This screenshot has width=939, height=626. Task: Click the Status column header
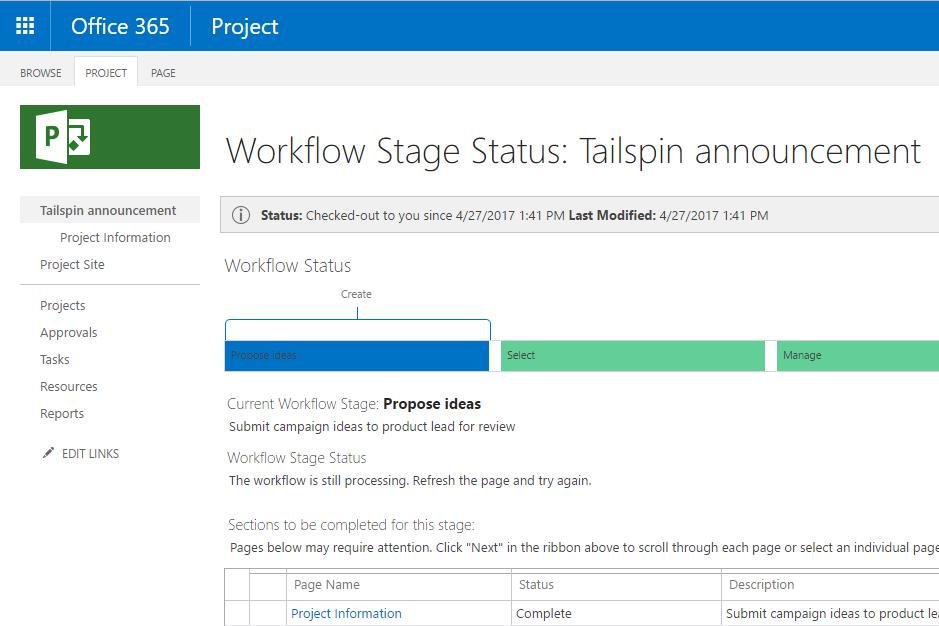point(536,585)
